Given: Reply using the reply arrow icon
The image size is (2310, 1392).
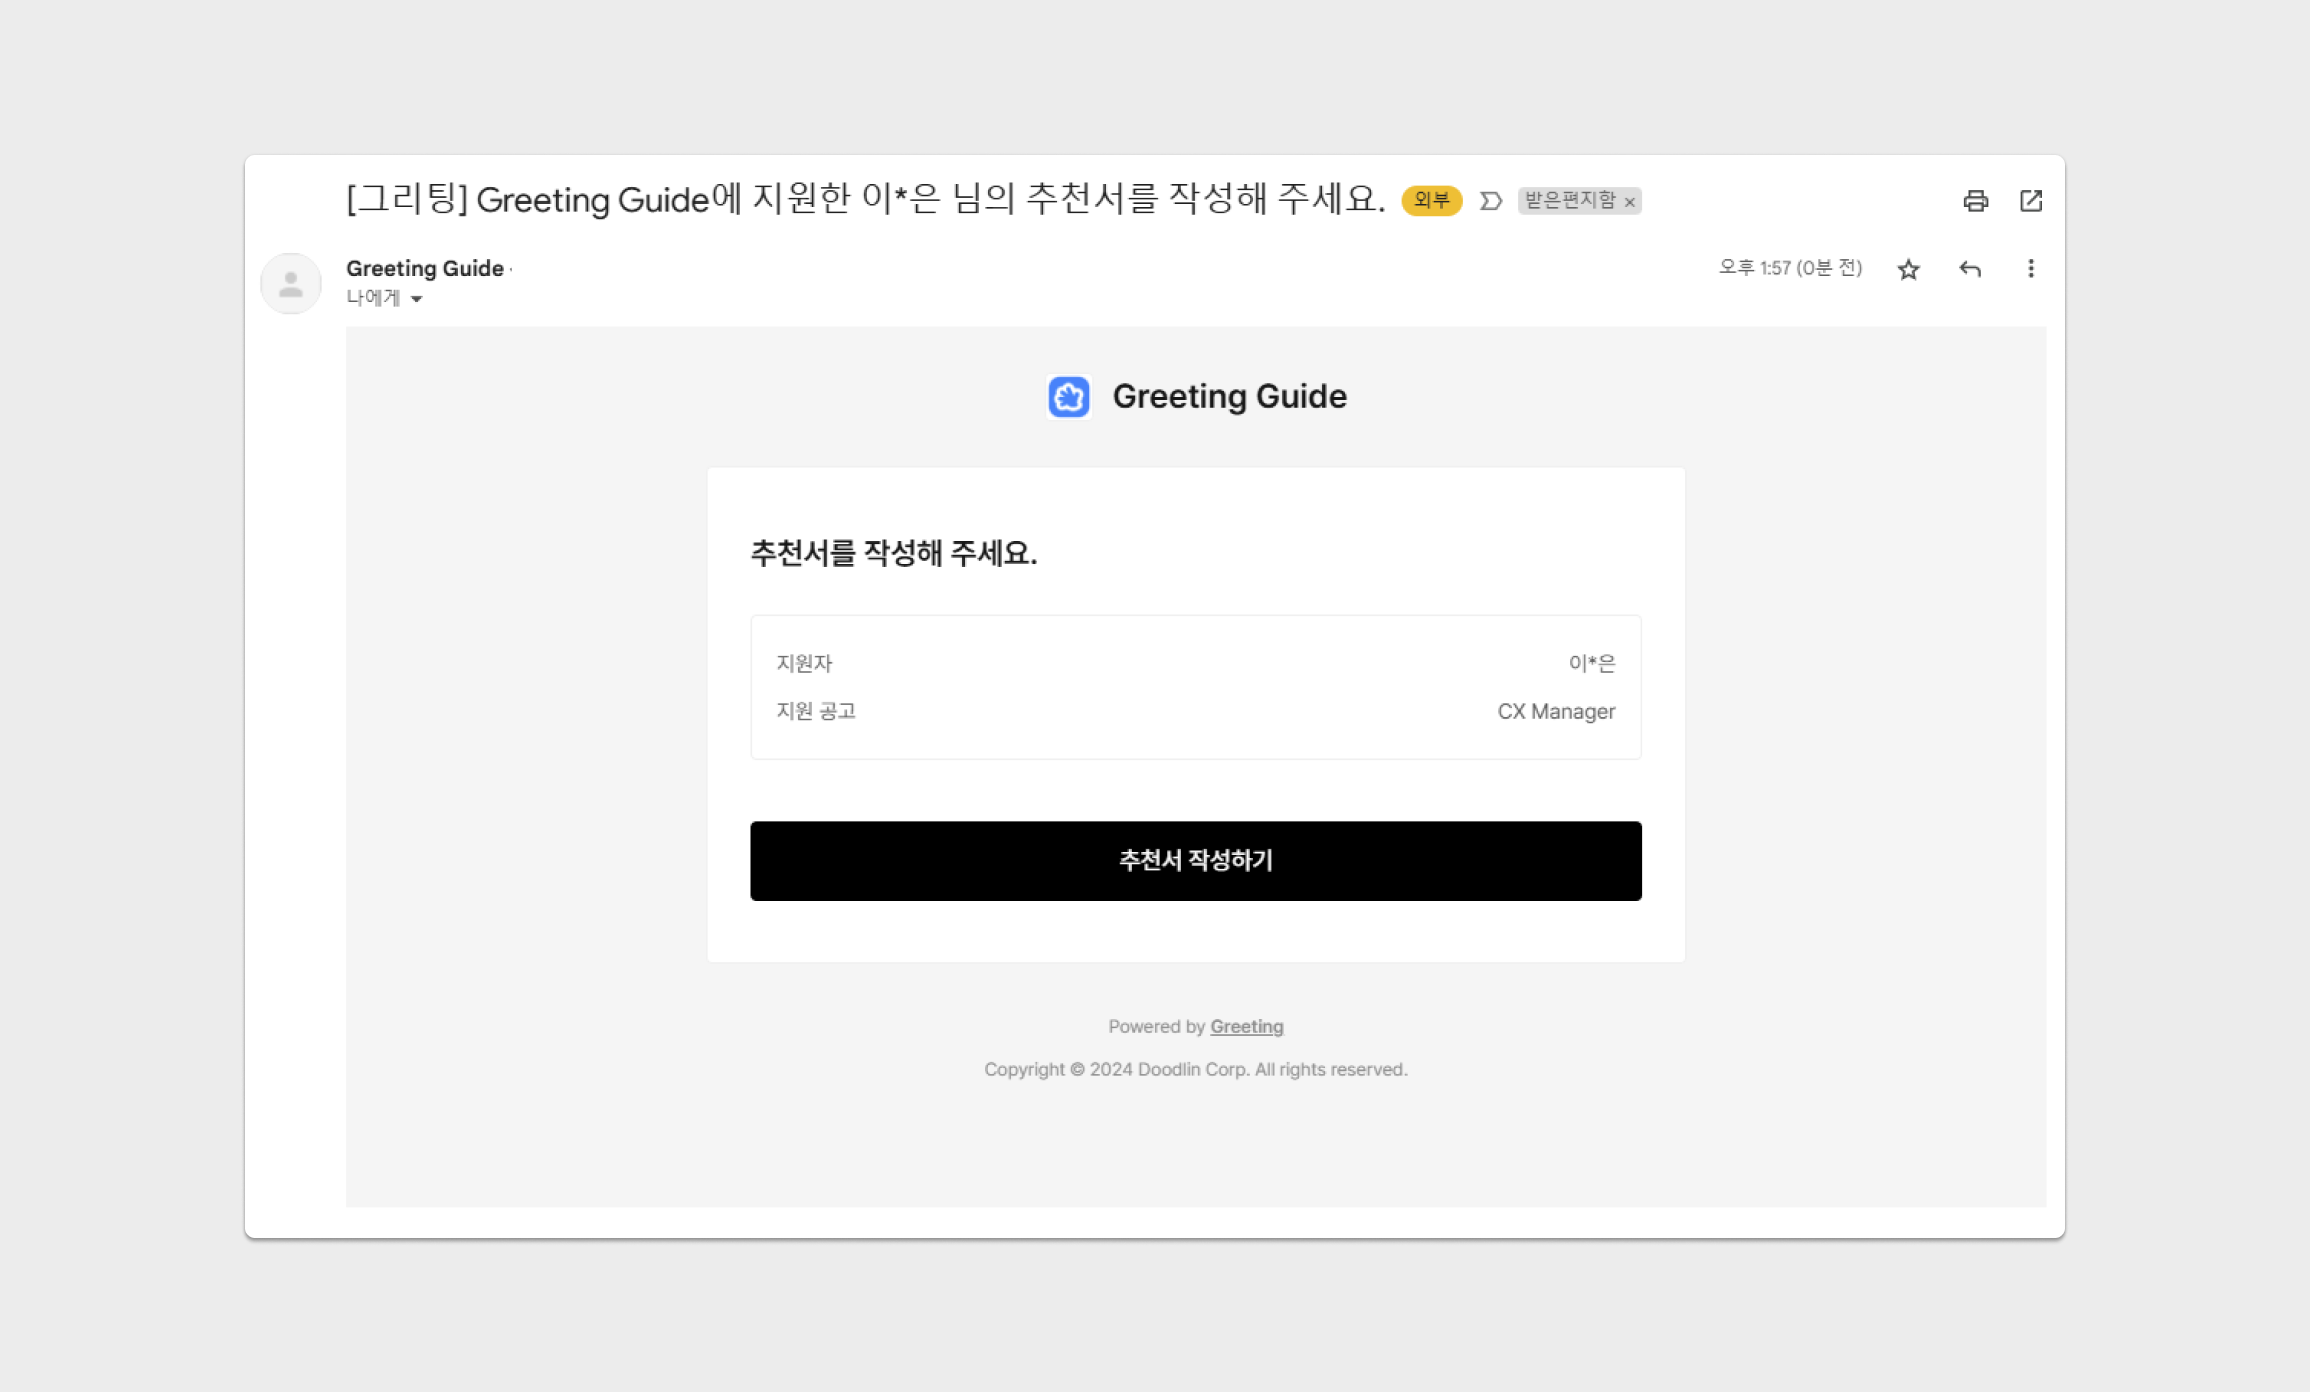Looking at the screenshot, I should pyautogui.click(x=1970, y=269).
